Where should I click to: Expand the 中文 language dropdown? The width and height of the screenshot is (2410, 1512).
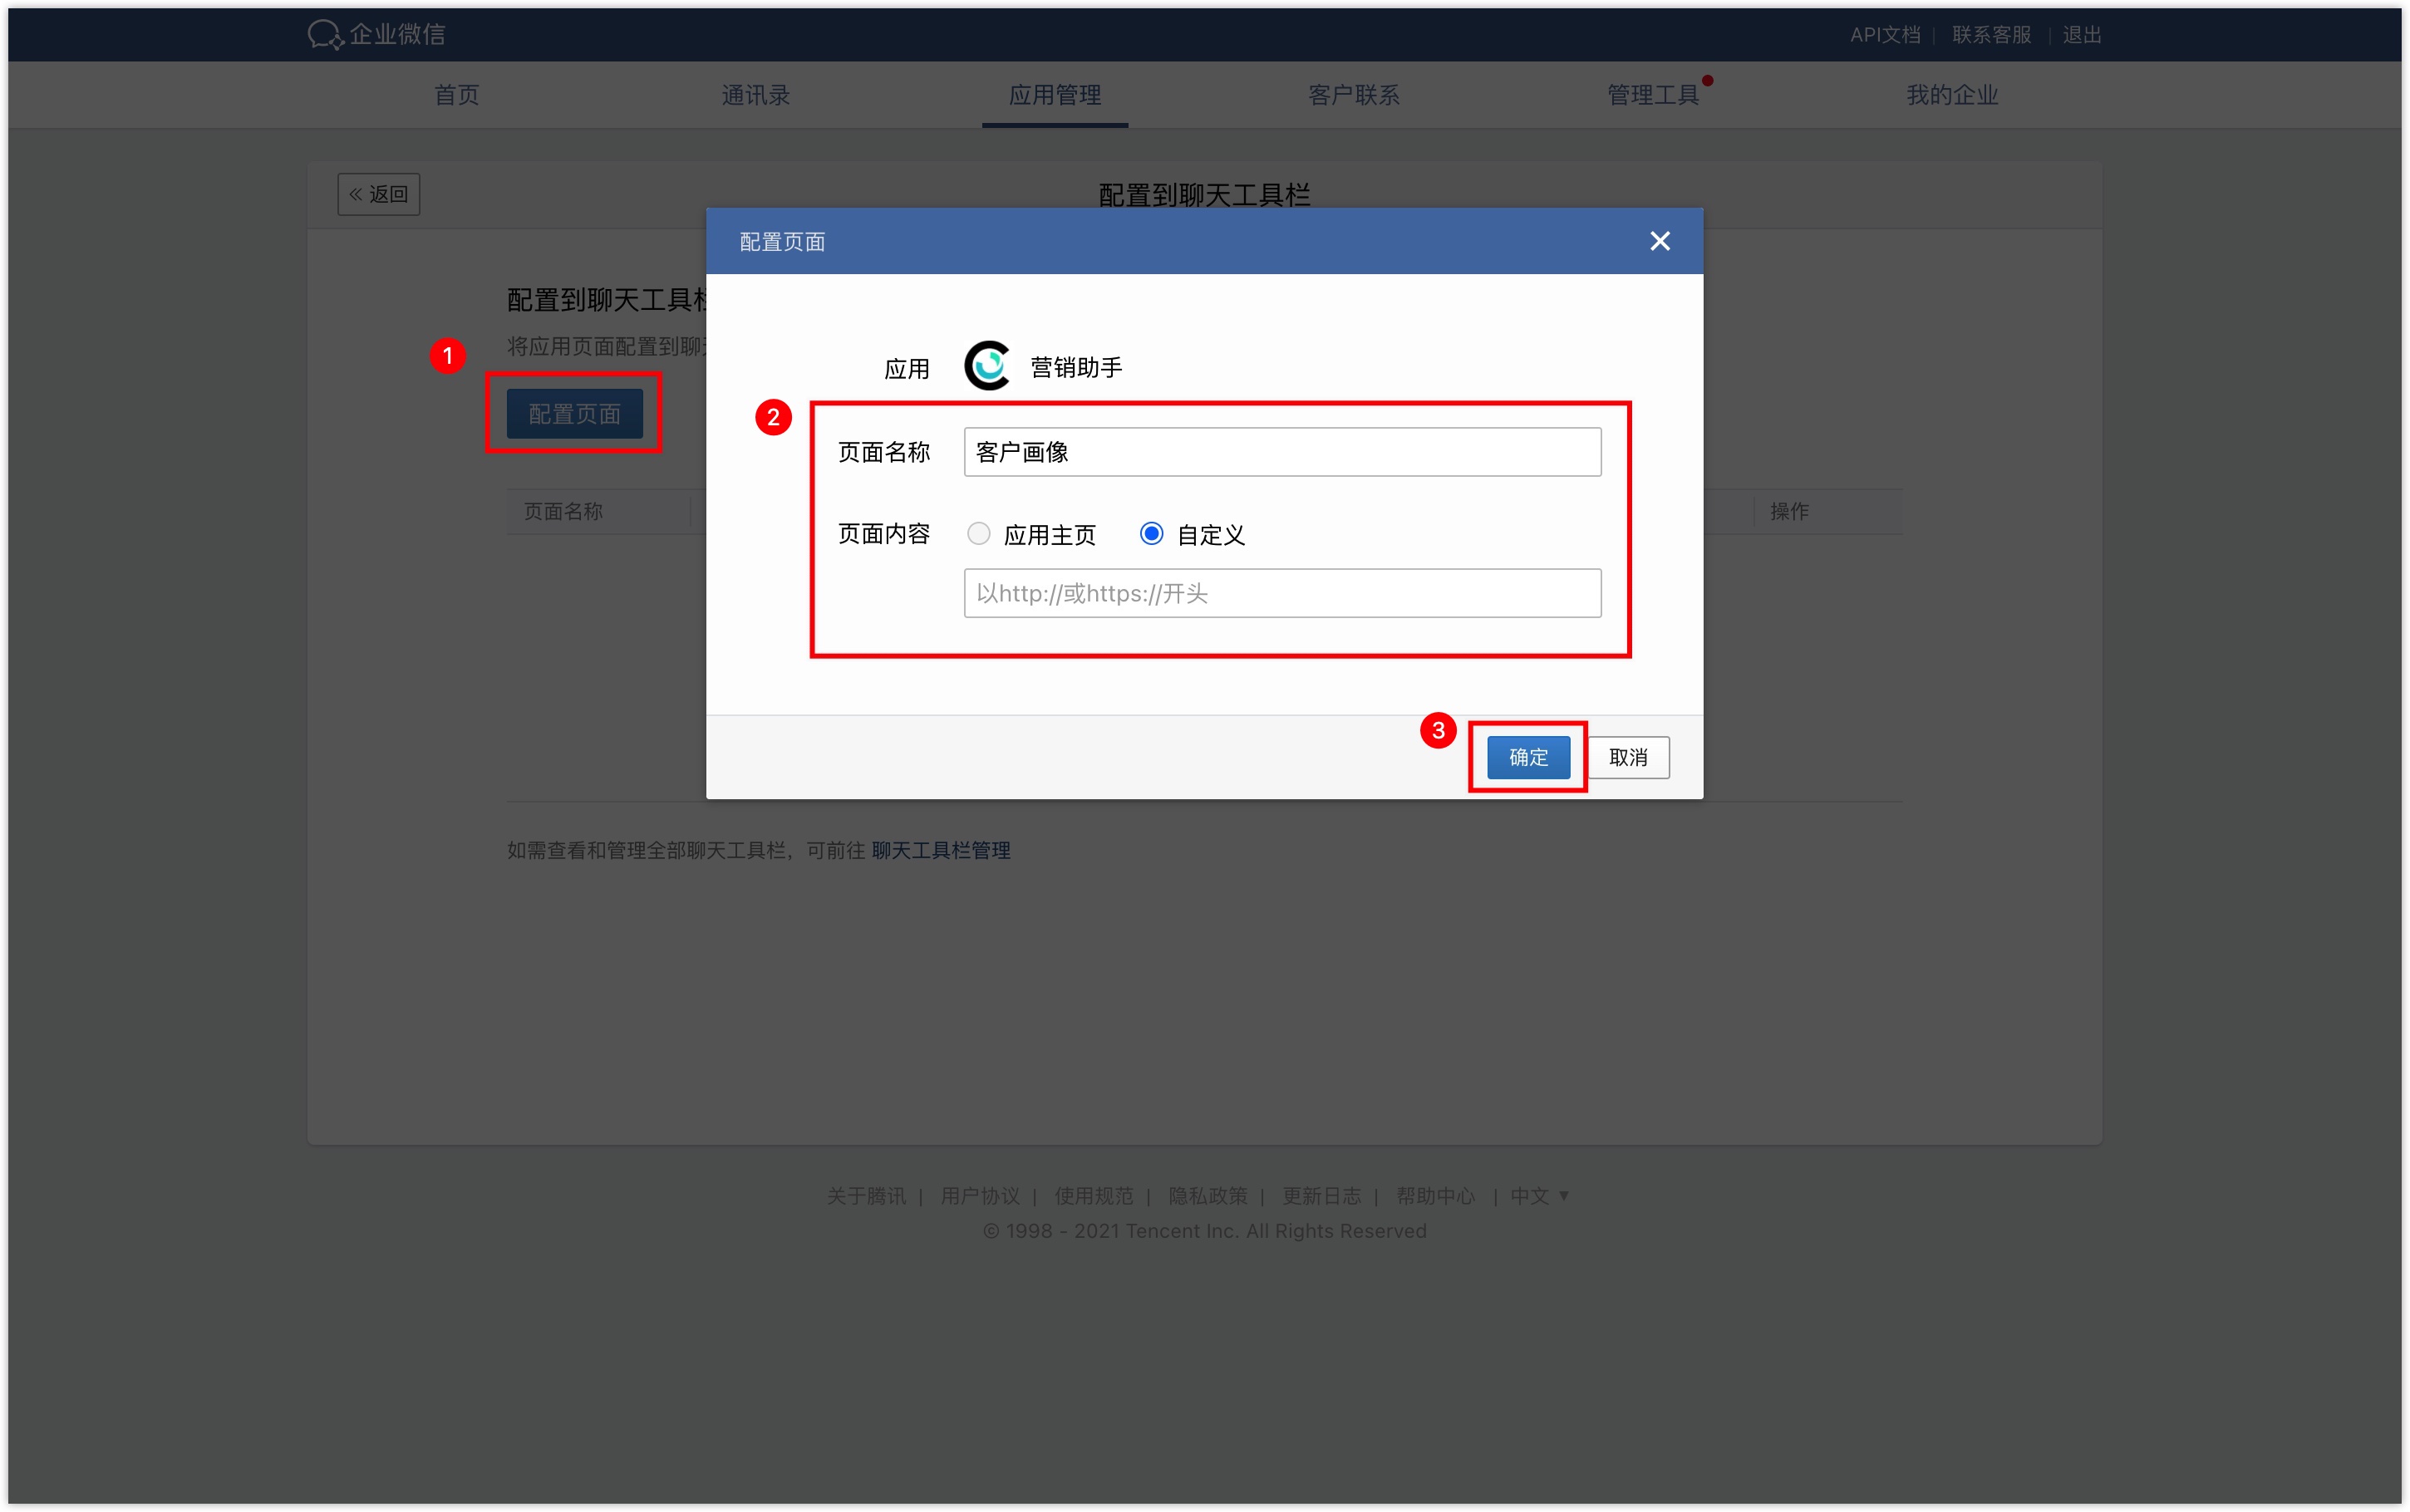(1539, 1196)
